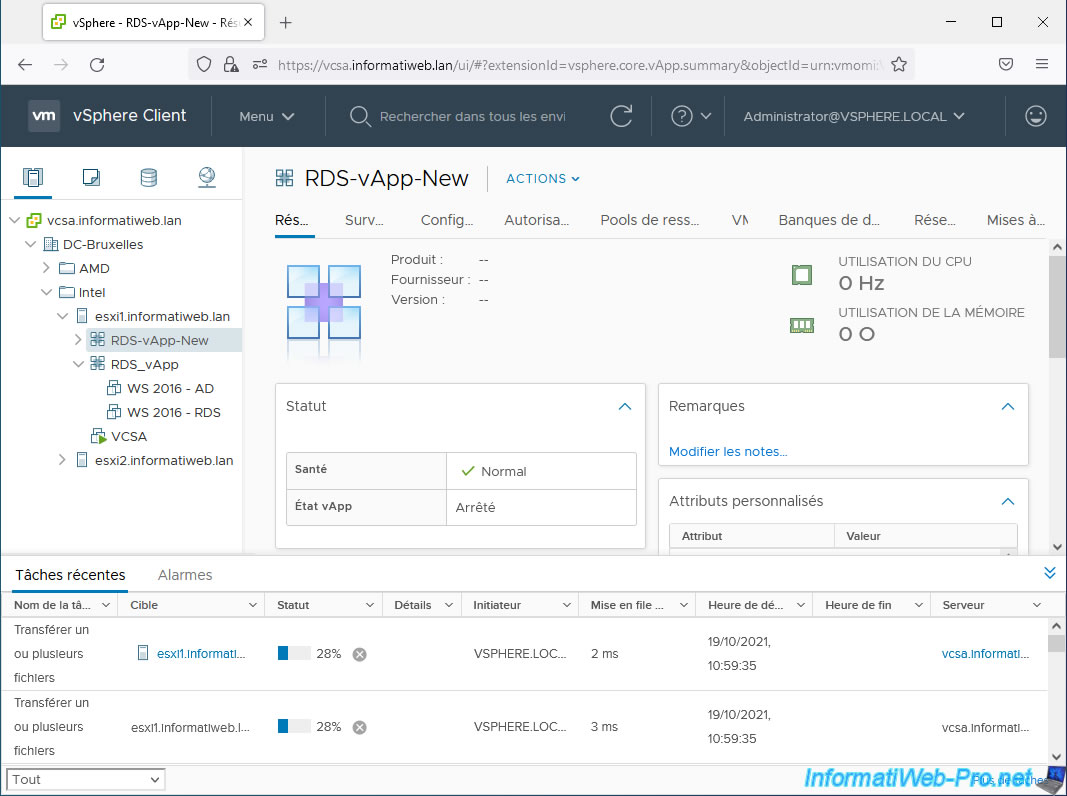Viewport: 1067px width, 796px height.
Task: Bookmark this page with the star icon
Action: tap(899, 65)
